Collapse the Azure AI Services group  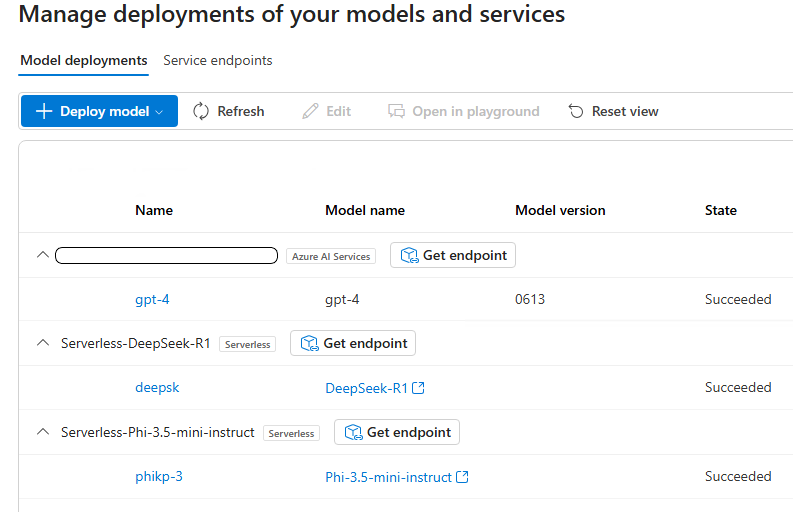pyautogui.click(x=42, y=255)
